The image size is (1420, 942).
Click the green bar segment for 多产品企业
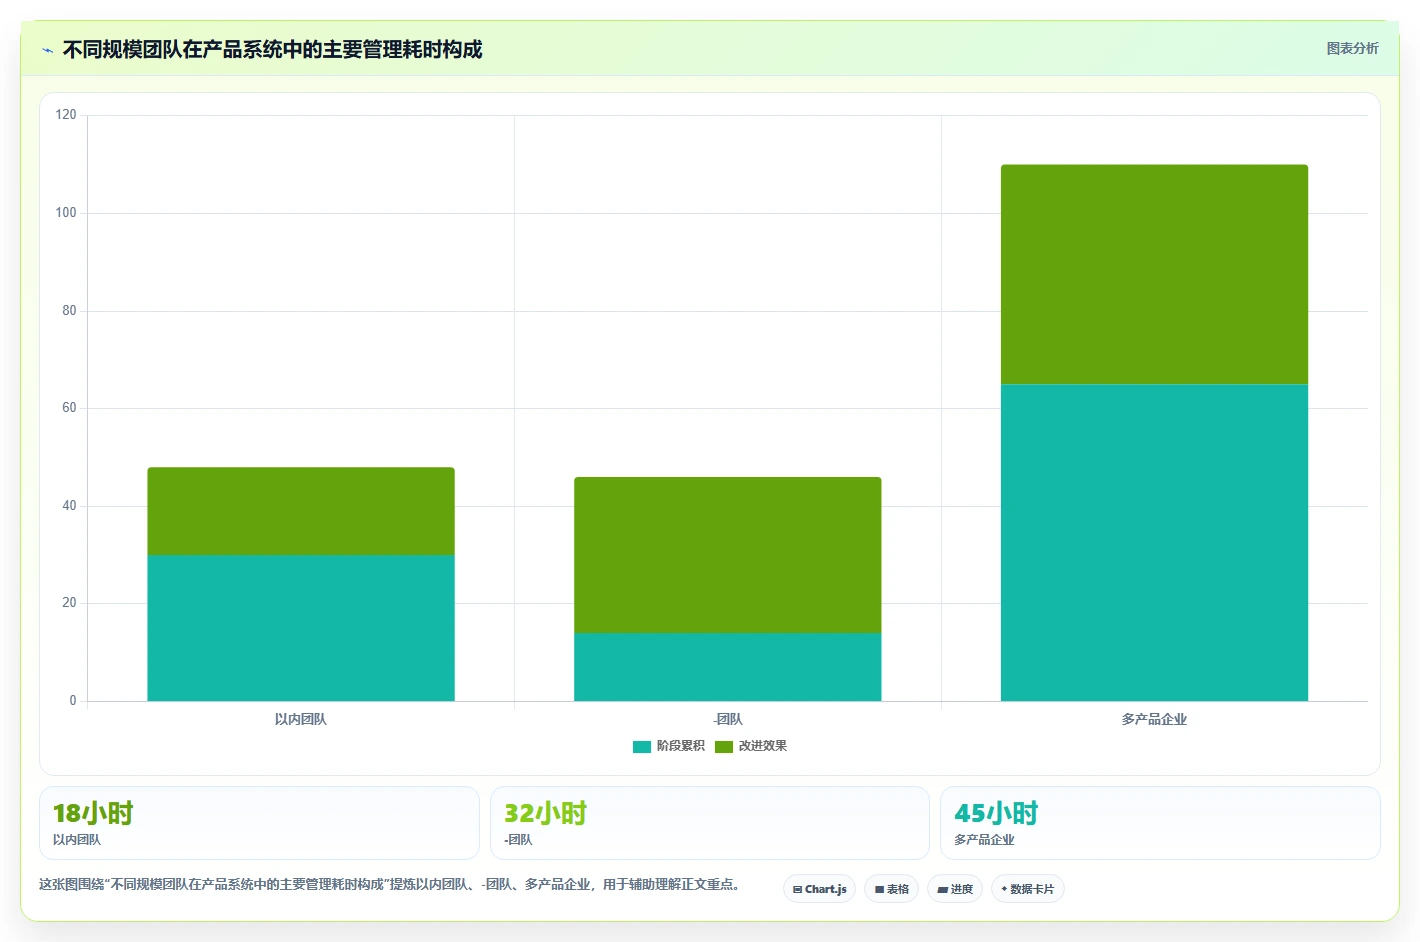coord(1154,275)
